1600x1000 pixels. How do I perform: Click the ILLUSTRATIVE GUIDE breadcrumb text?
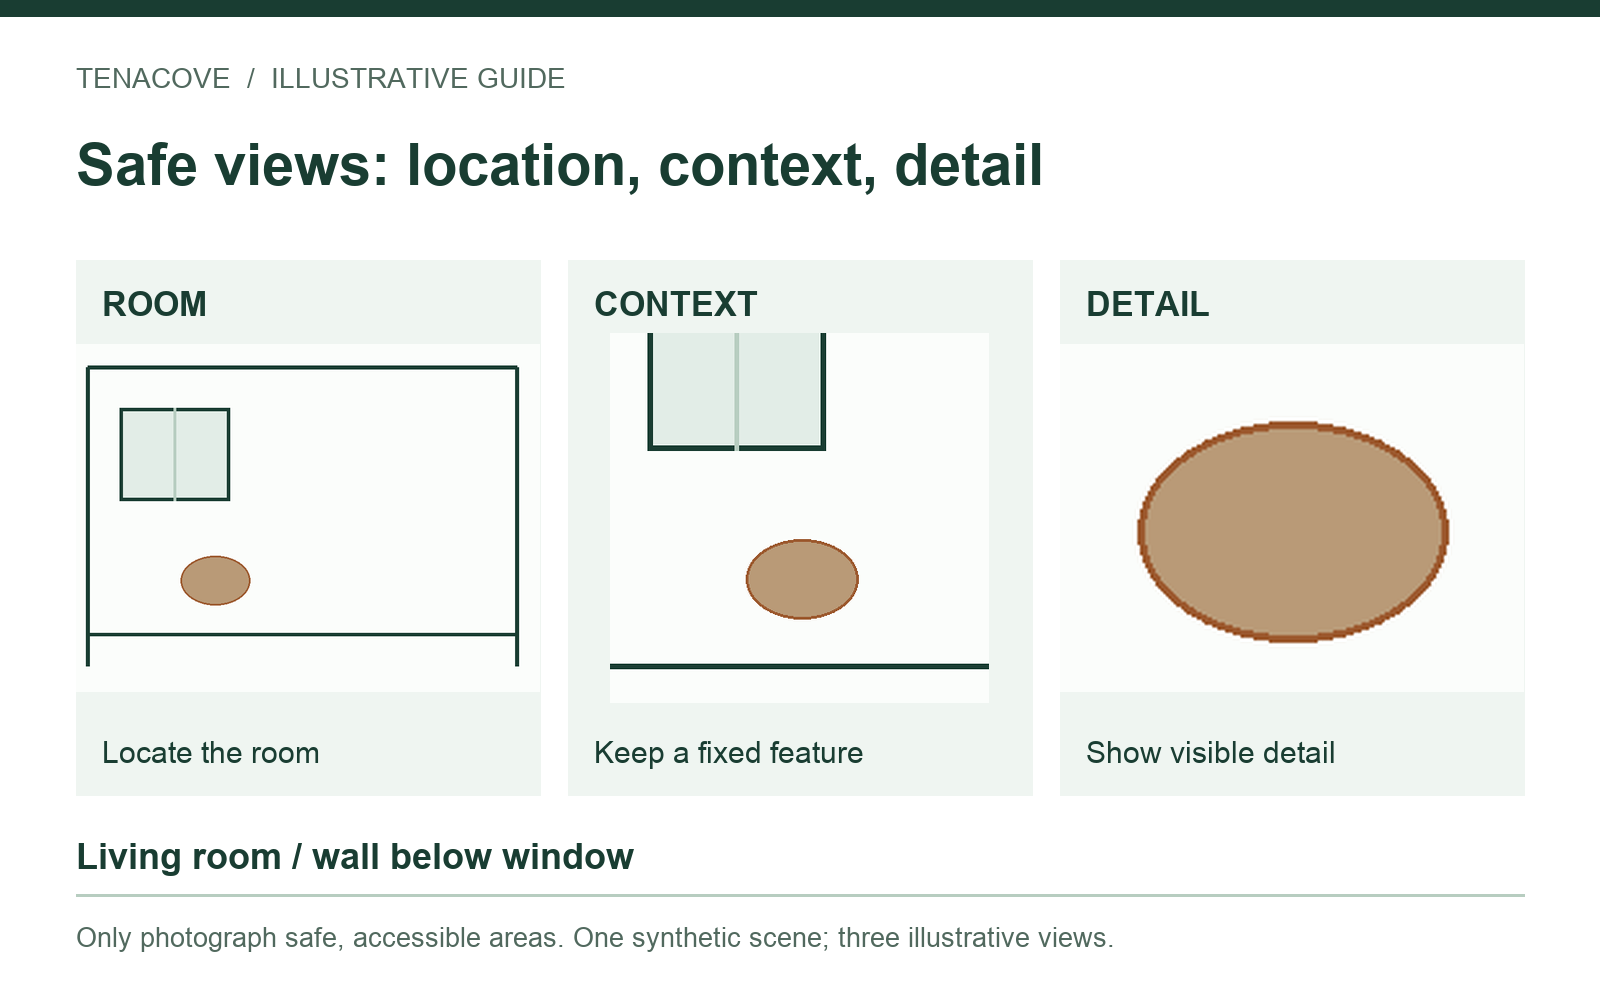[x=418, y=79]
